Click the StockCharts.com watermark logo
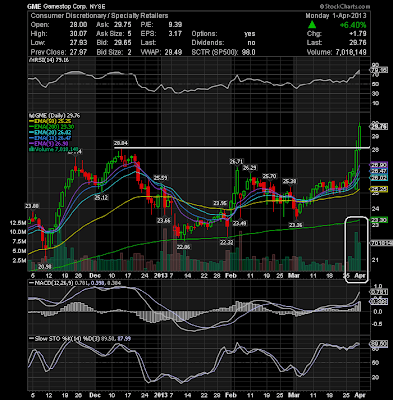The image size is (393, 400). [345, 6]
